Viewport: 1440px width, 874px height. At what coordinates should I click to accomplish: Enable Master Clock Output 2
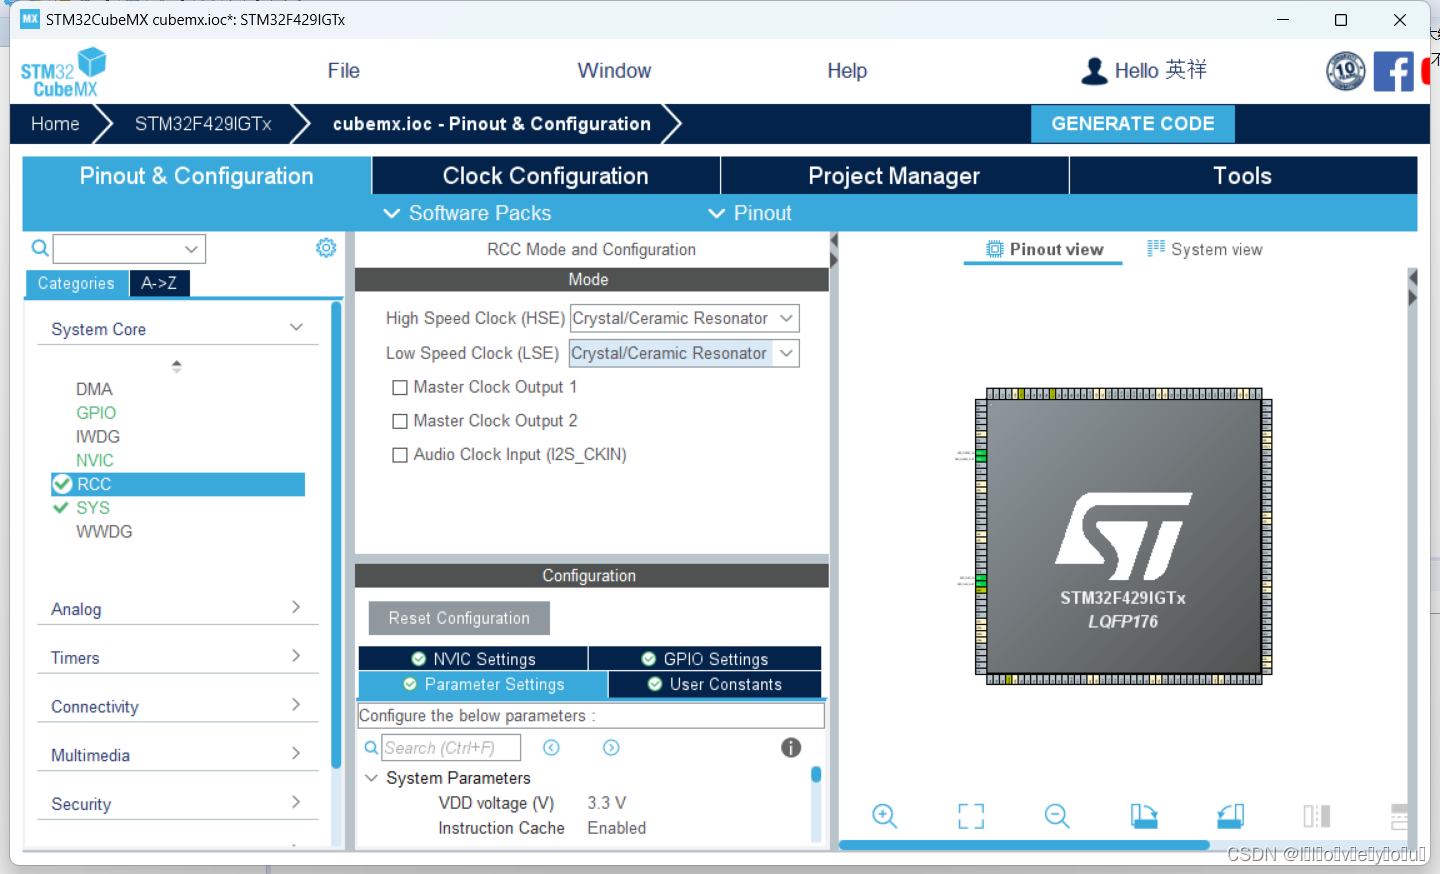tap(400, 421)
